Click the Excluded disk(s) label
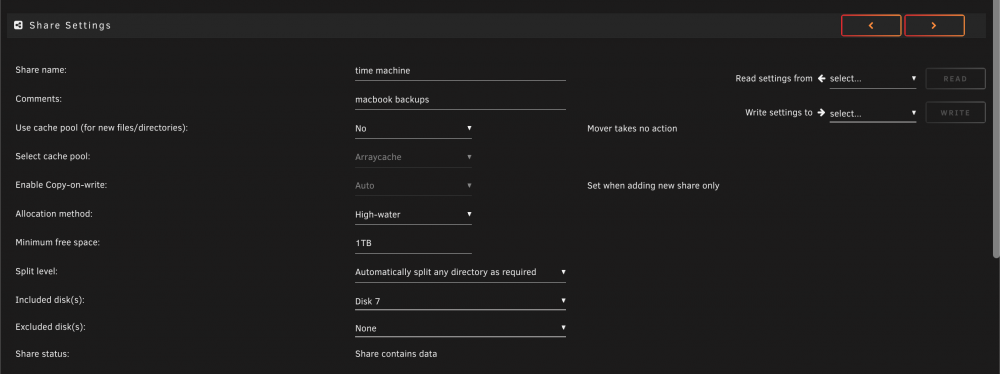 [50, 327]
